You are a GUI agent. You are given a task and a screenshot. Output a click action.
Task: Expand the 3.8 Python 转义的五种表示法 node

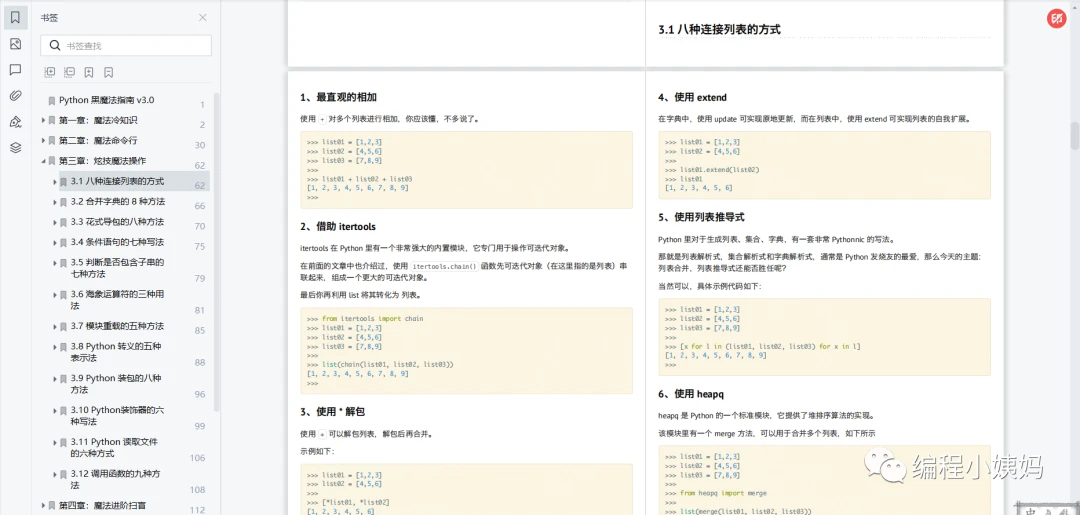(54, 347)
